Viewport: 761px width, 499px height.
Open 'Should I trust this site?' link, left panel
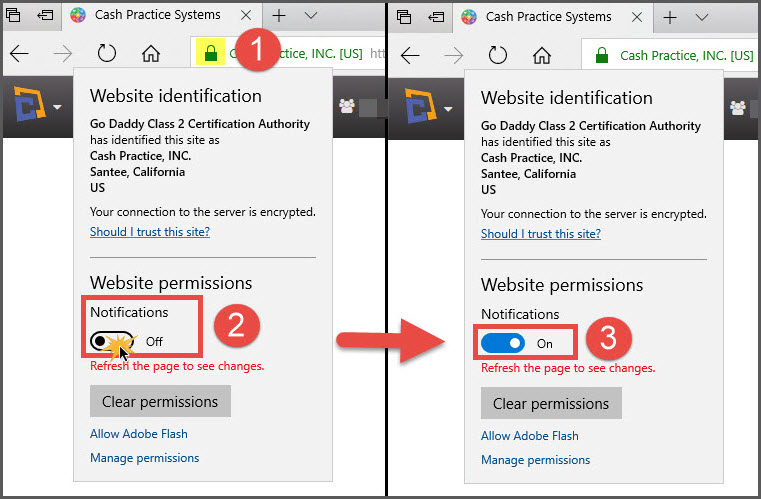[150, 232]
